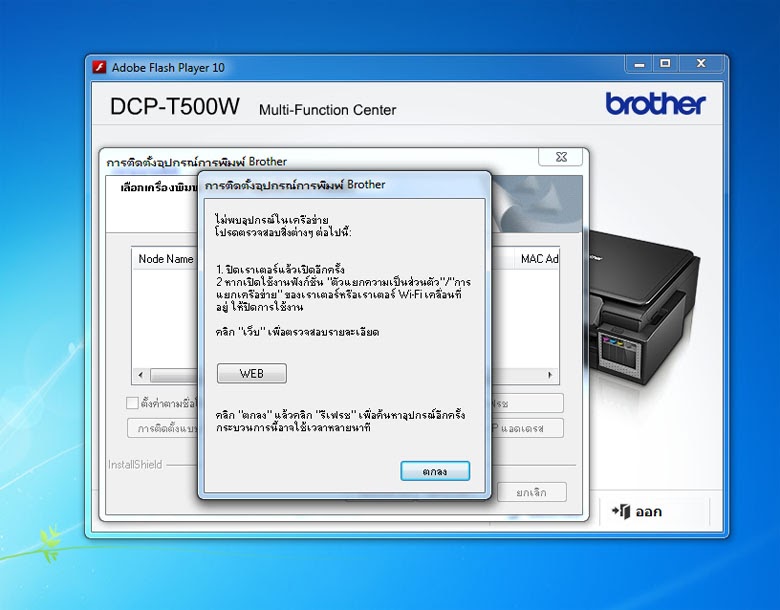Click the รีเฟรช refresh button behind the dialog

(x=527, y=403)
